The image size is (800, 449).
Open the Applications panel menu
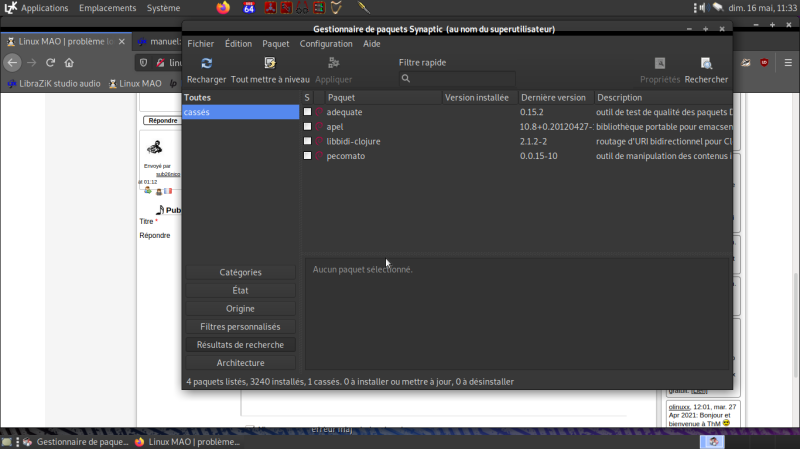(44, 8)
